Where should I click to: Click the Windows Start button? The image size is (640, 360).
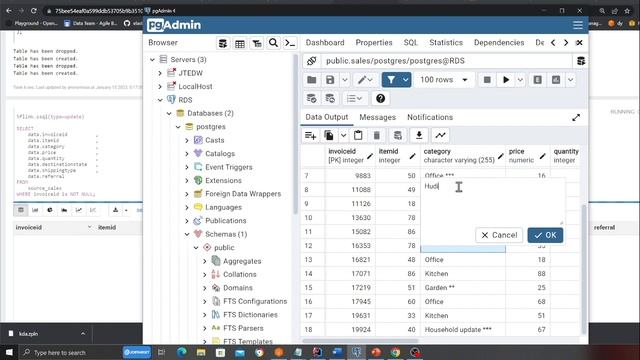[9, 352]
